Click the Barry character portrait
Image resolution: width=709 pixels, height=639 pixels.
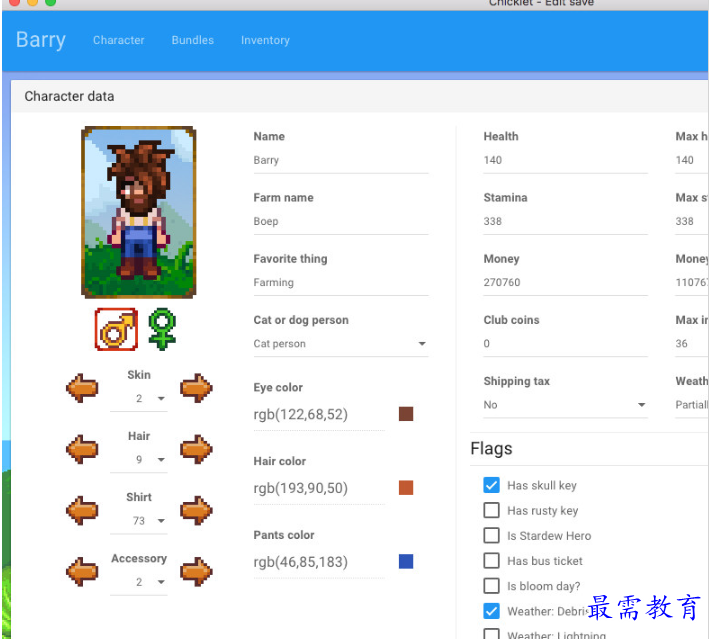click(x=138, y=212)
